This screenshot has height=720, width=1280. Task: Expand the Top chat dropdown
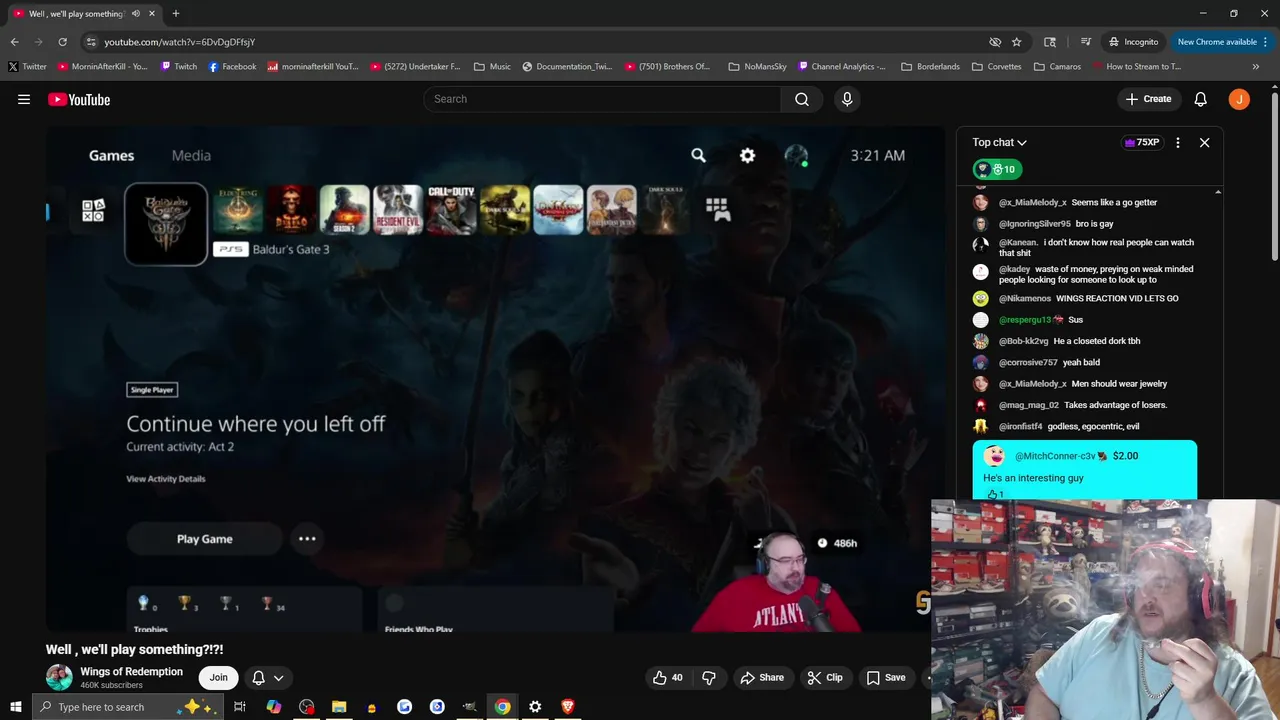[999, 142]
